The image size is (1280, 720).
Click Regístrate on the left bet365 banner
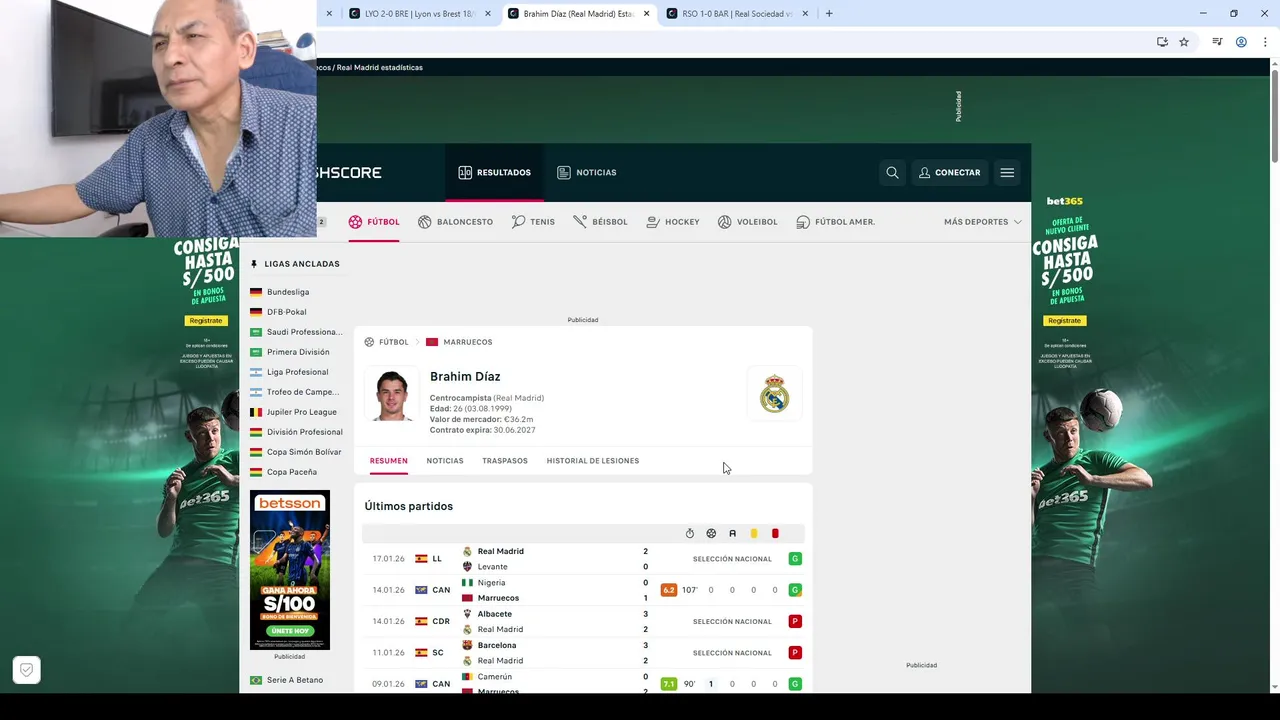205,321
